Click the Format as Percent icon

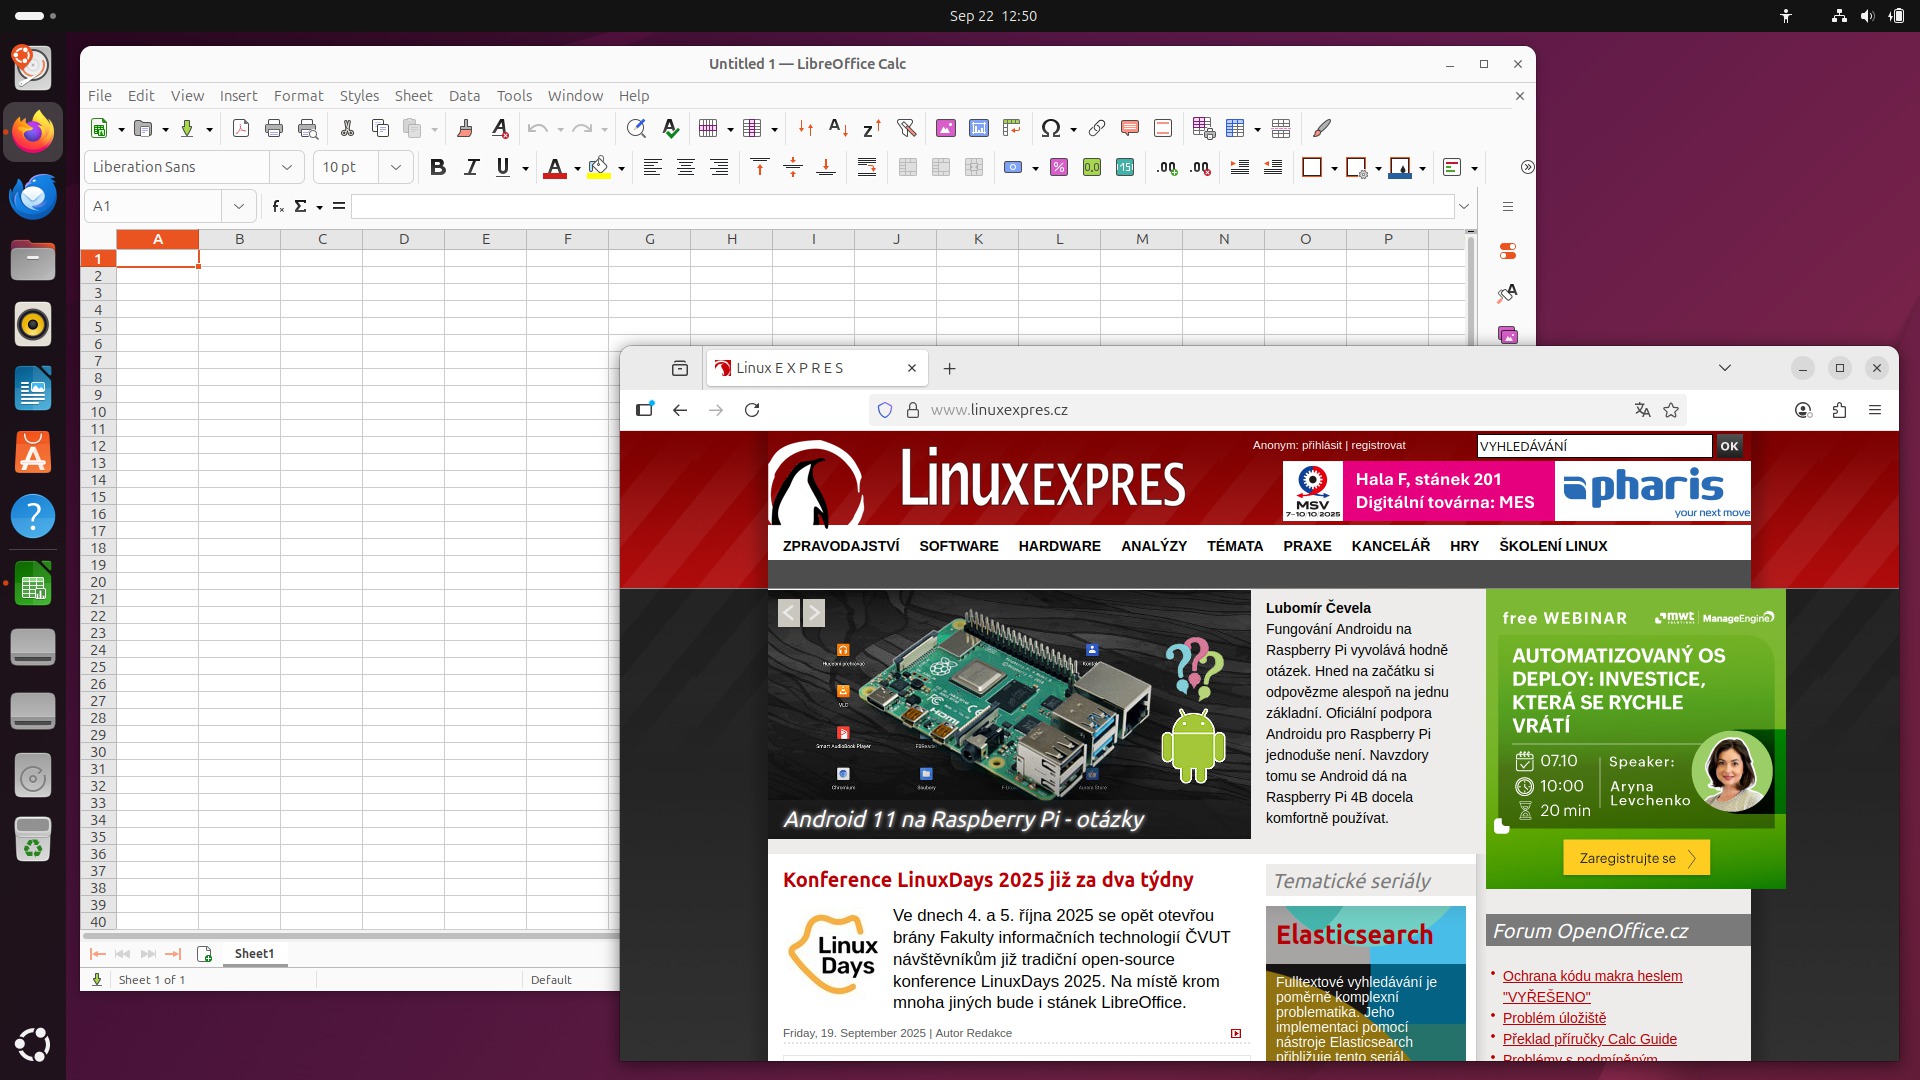(x=1058, y=167)
